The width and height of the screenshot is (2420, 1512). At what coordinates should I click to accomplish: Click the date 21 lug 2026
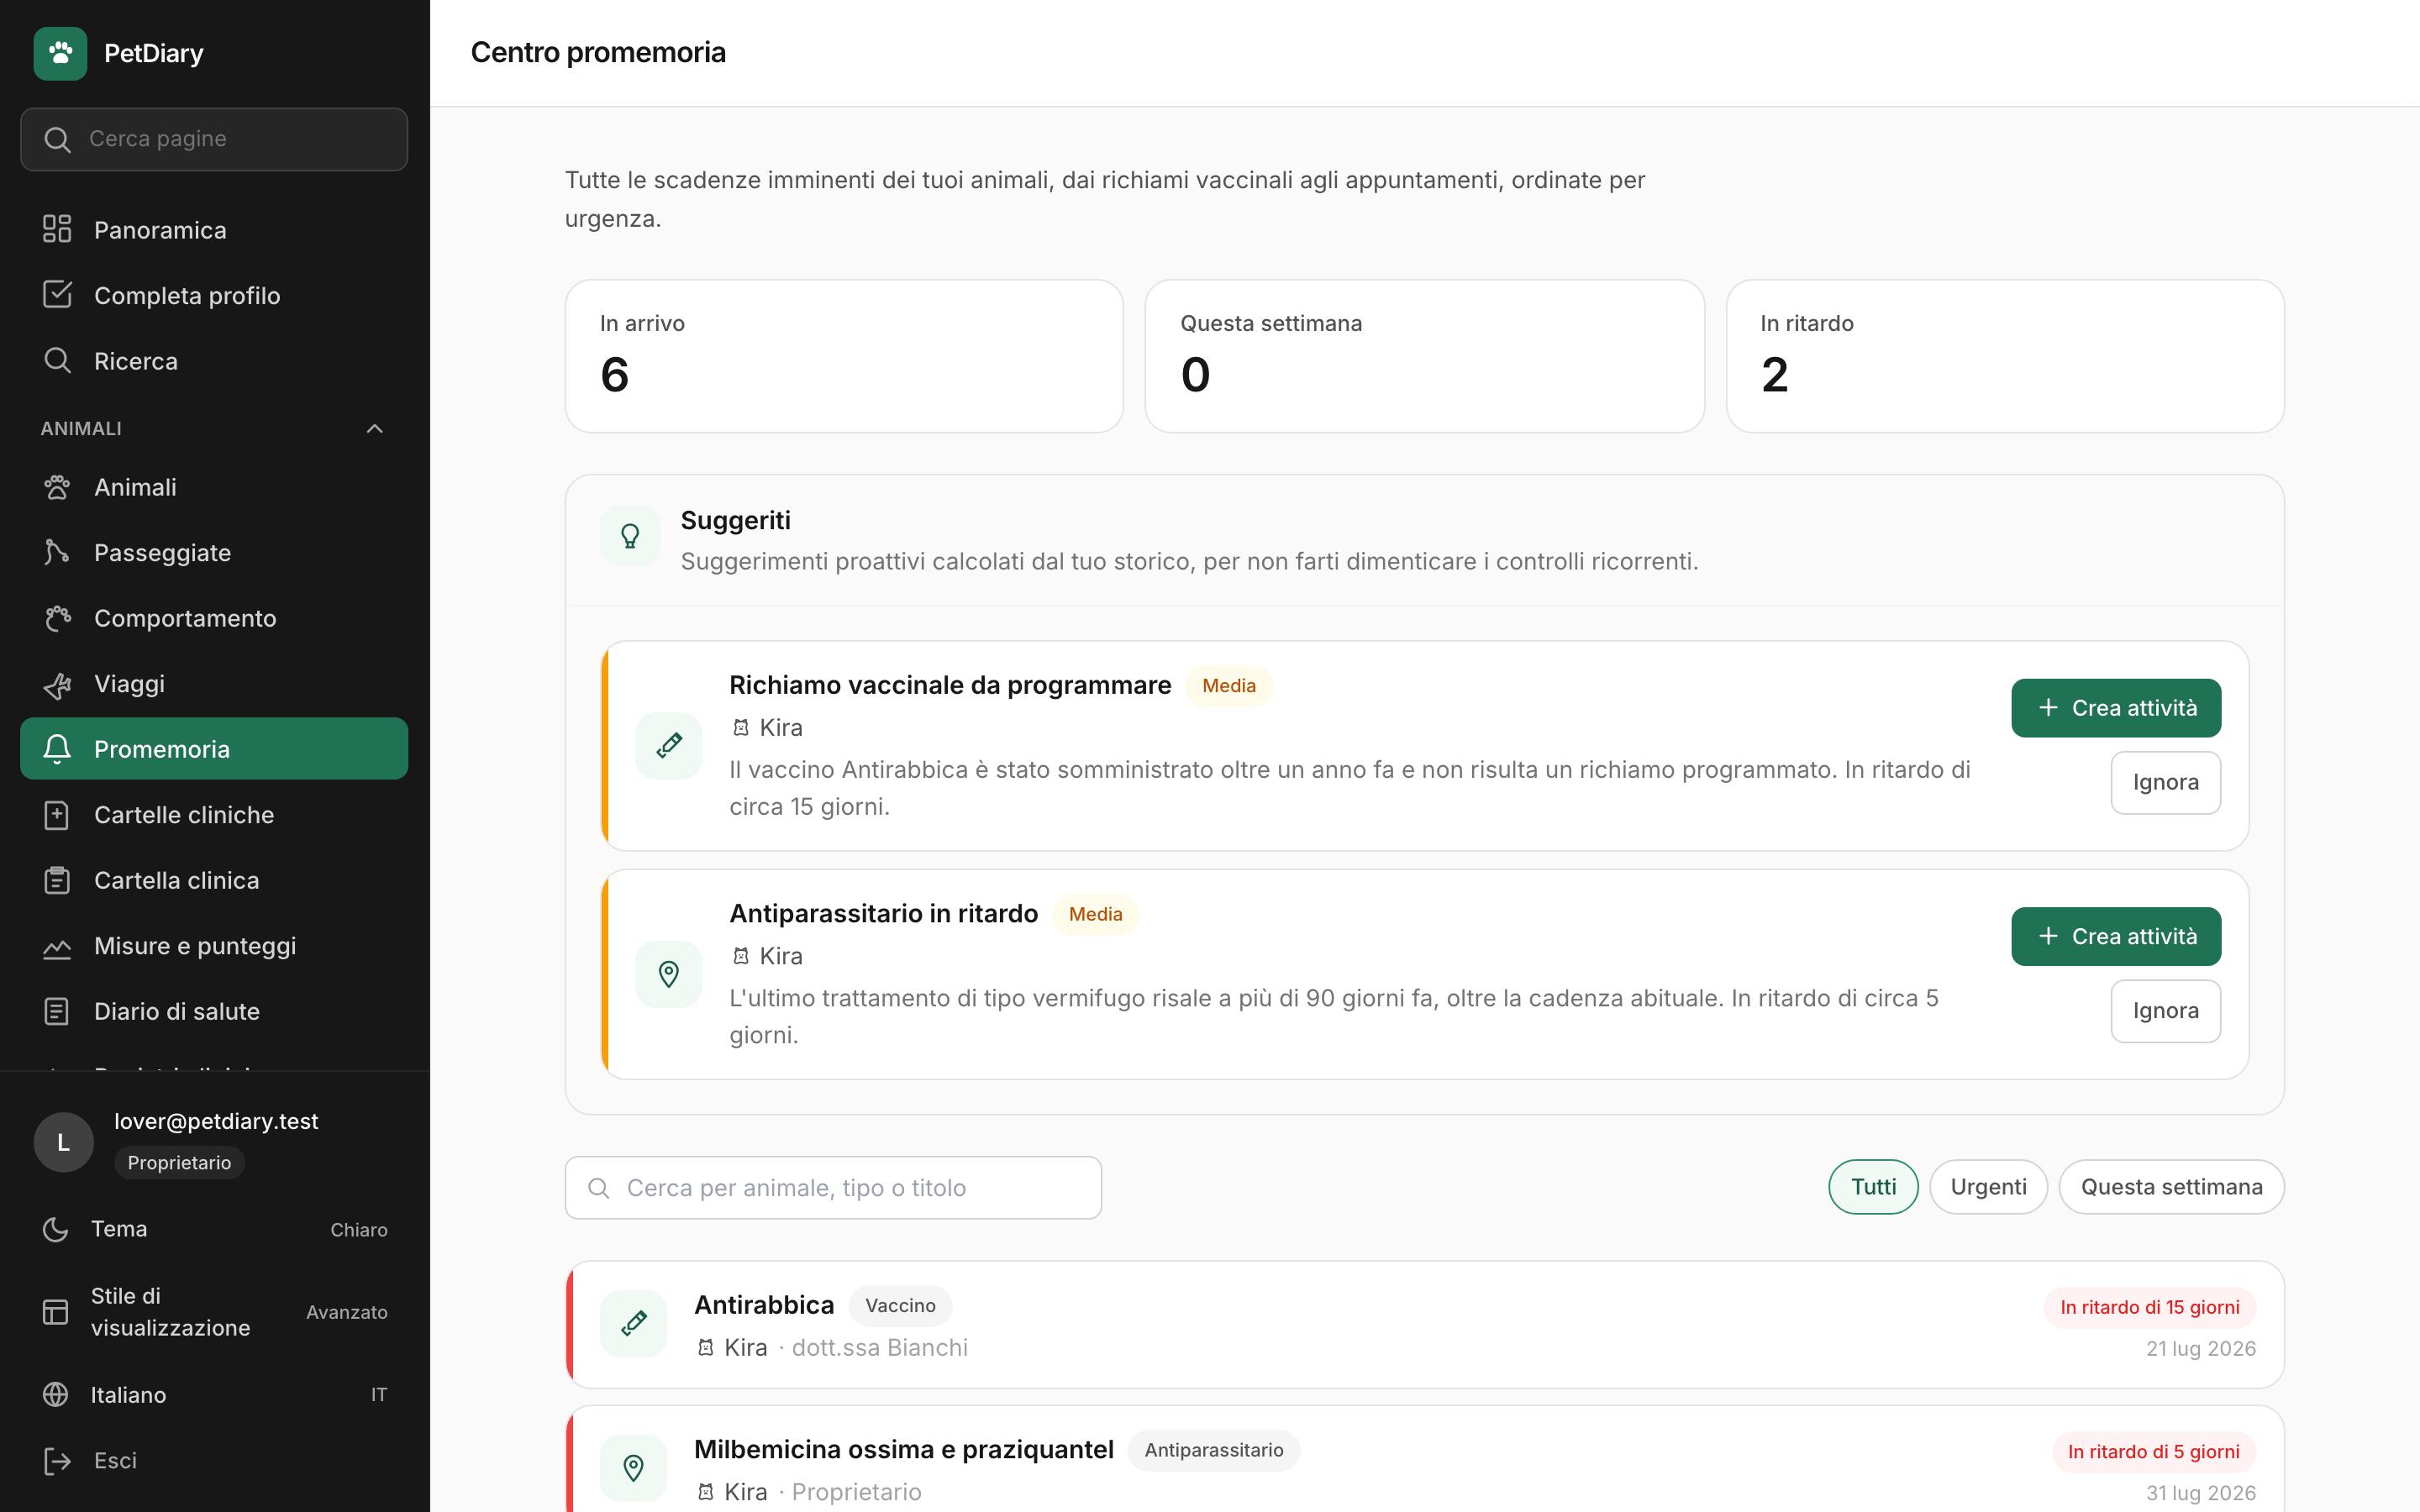pos(2200,1349)
